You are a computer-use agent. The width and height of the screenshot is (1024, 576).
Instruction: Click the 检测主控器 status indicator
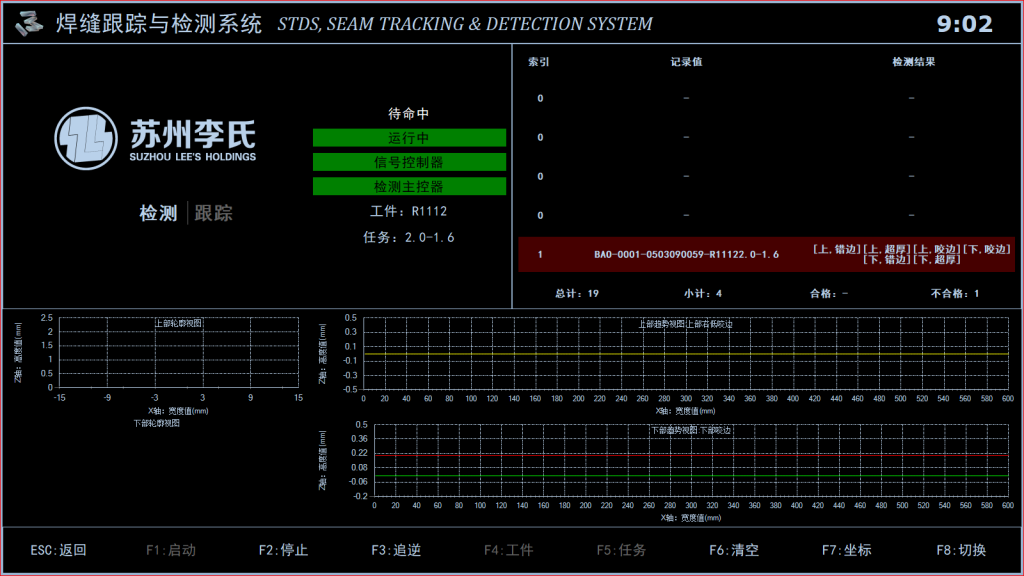pyautogui.click(x=409, y=186)
